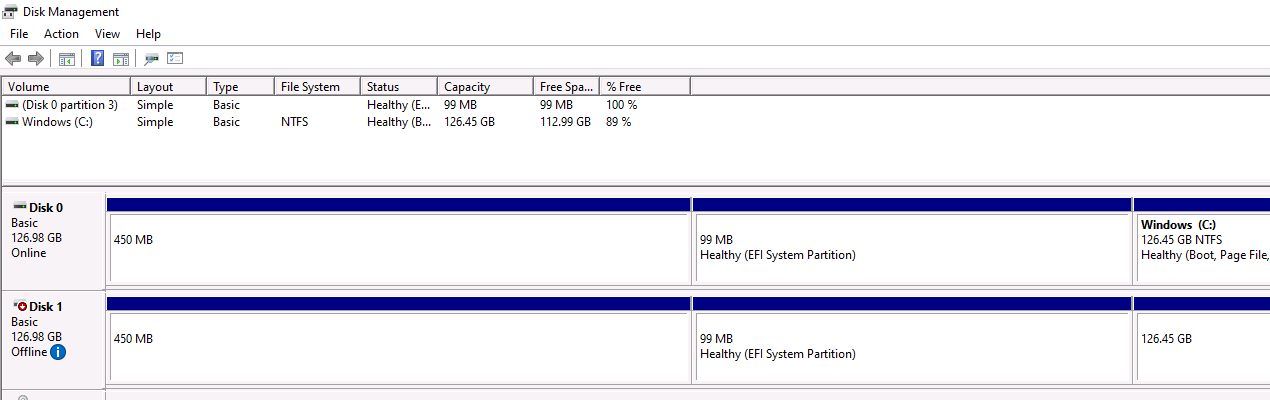1270x400 pixels.
Task: Open the Action menu
Action: pyautogui.click(x=61, y=34)
